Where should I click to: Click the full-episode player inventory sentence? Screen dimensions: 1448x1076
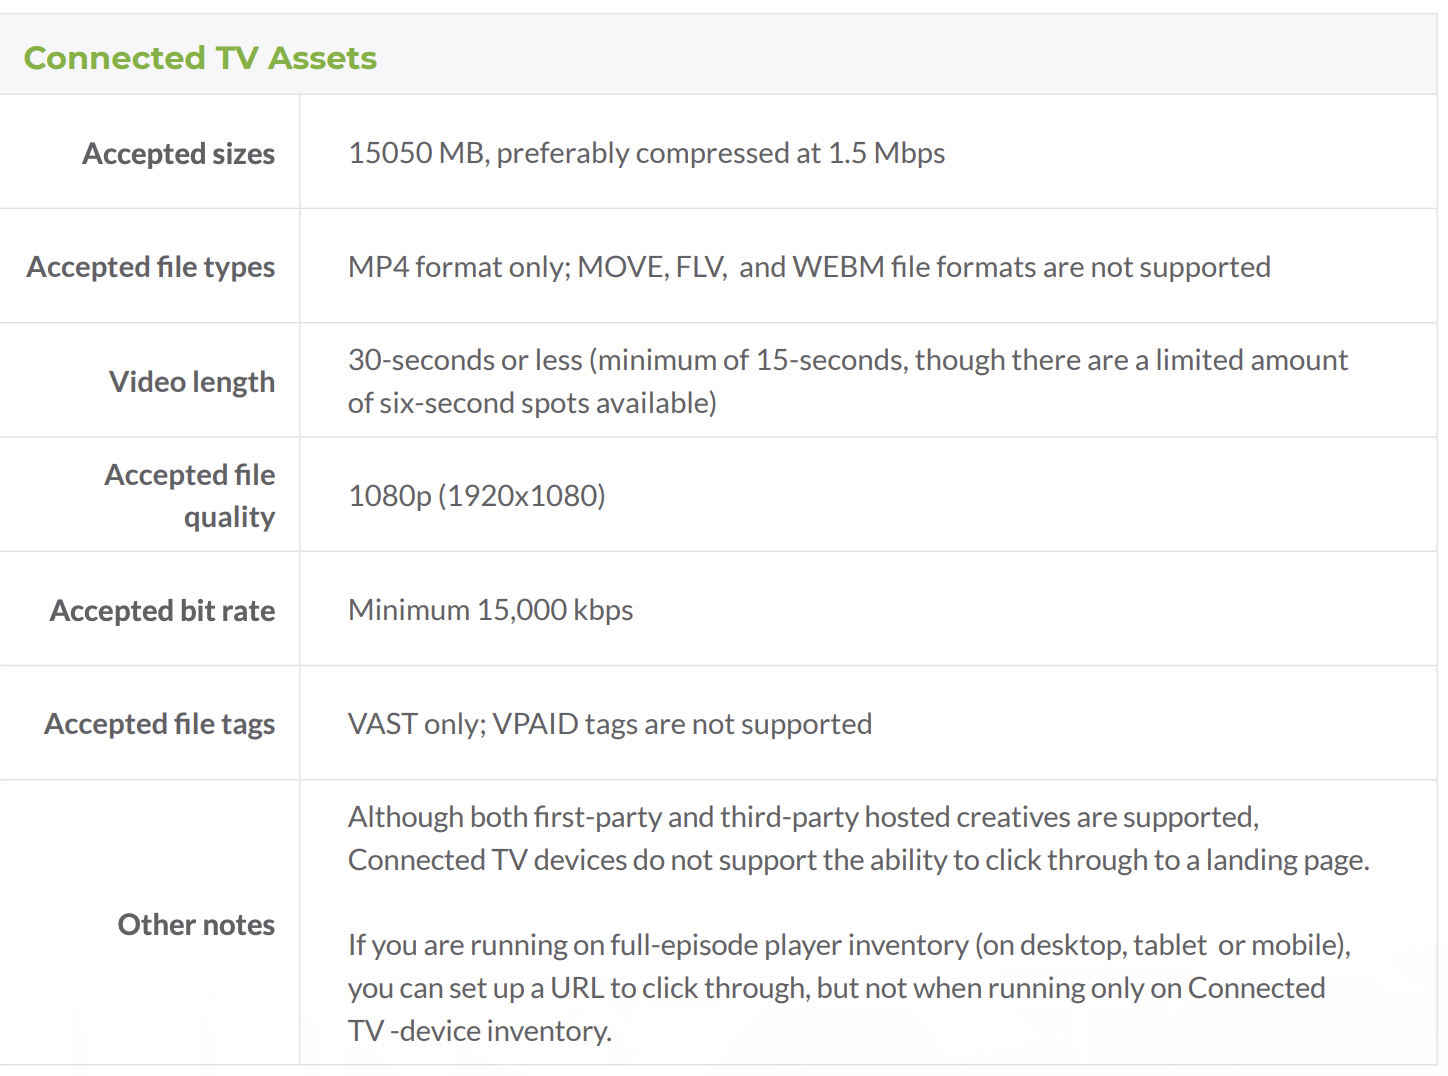click(x=849, y=945)
